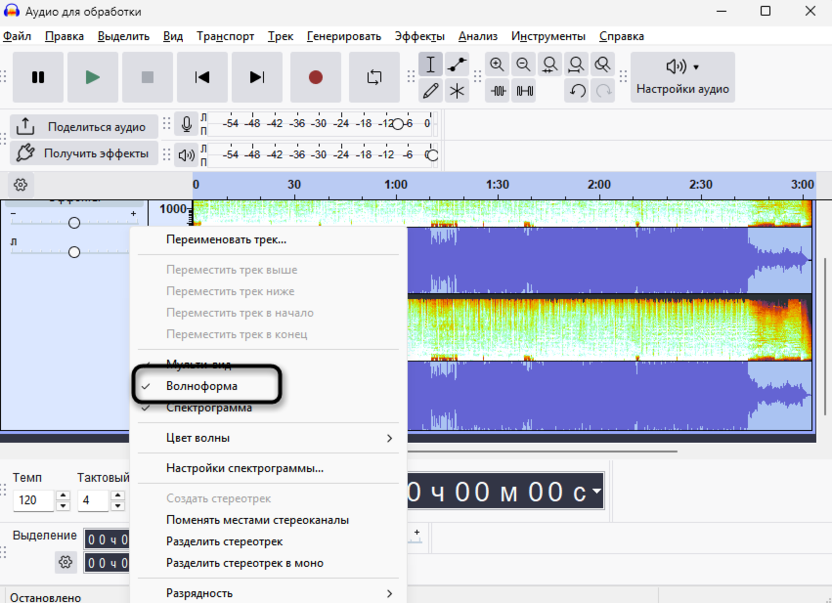The height and width of the screenshot is (603, 832).
Task: Select the Multi-tool
Action: click(x=457, y=90)
